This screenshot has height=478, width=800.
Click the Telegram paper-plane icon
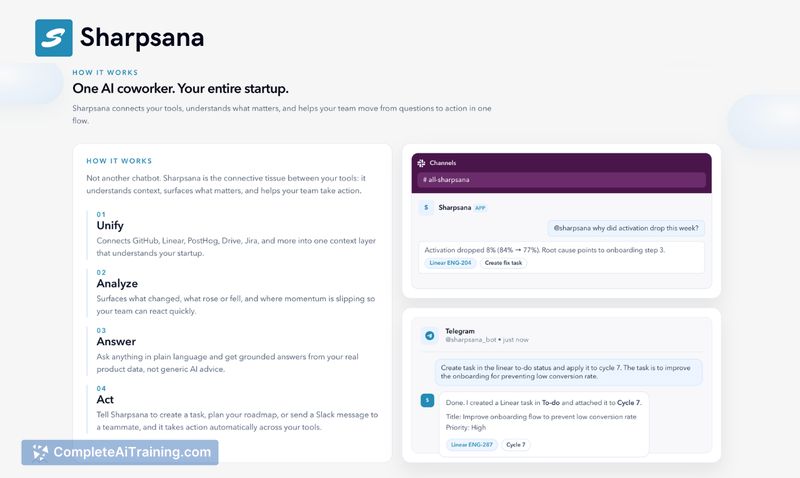click(x=429, y=336)
